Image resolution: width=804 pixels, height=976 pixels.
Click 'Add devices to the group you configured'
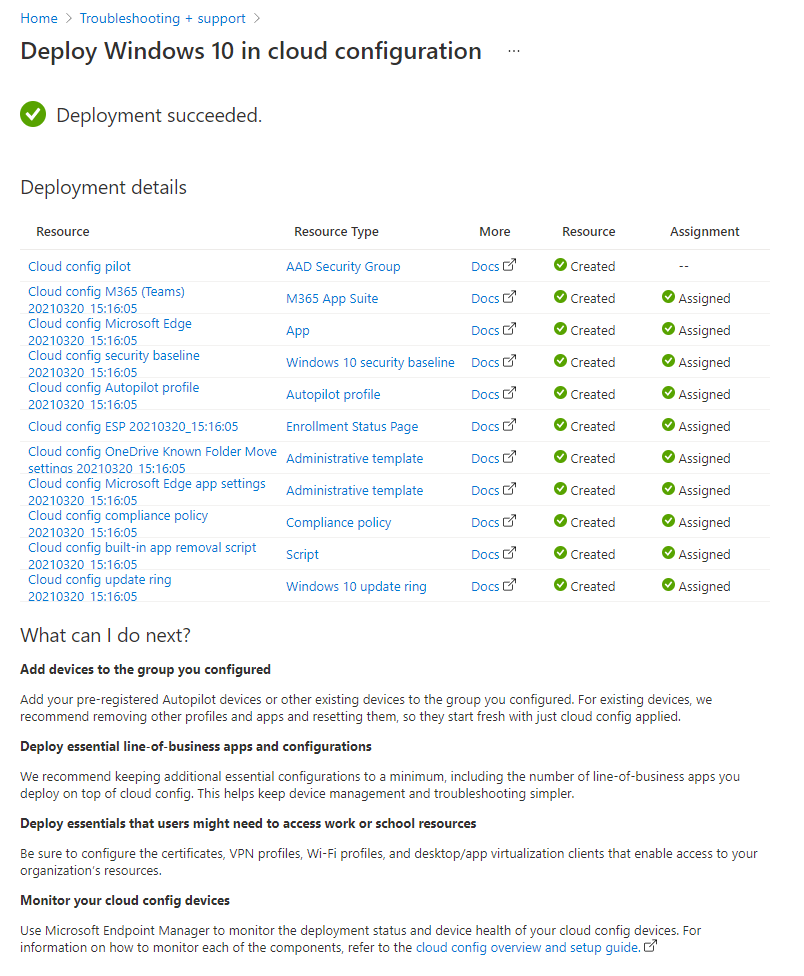[146, 669]
